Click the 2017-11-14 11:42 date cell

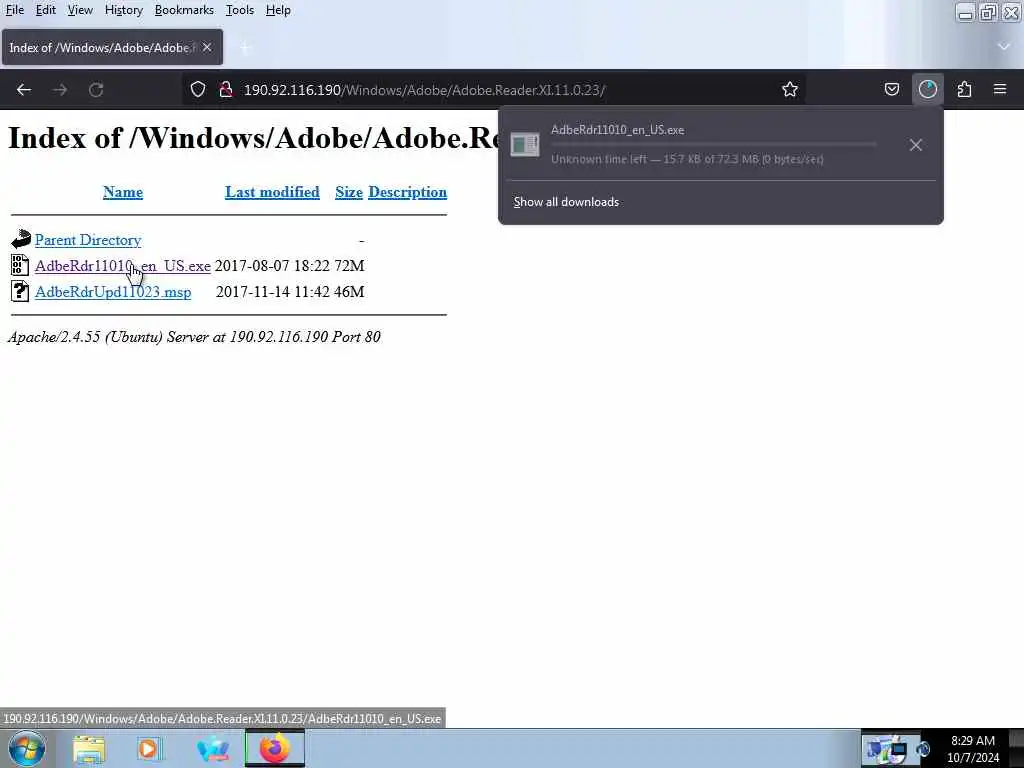272,292
